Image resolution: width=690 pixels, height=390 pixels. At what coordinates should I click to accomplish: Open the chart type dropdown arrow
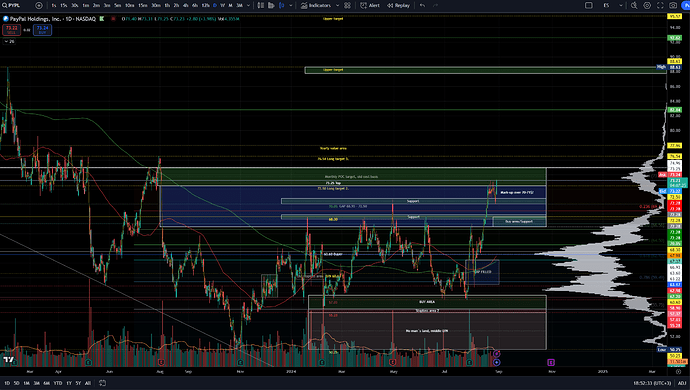(290, 5)
